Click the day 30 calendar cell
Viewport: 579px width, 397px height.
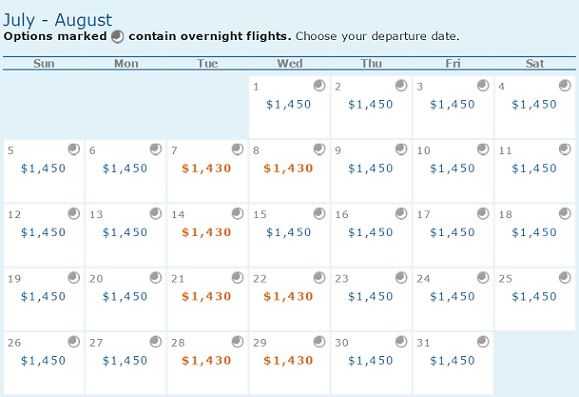(371, 363)
